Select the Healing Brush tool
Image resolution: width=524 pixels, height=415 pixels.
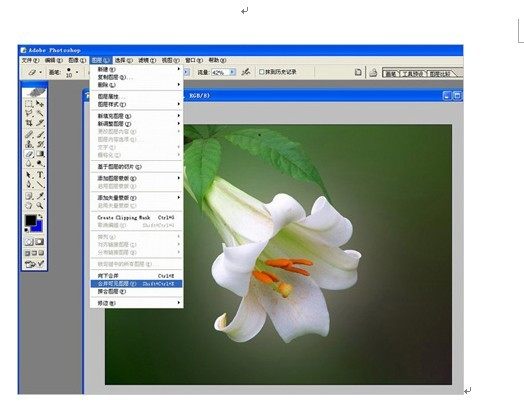(x=29, y=134)
